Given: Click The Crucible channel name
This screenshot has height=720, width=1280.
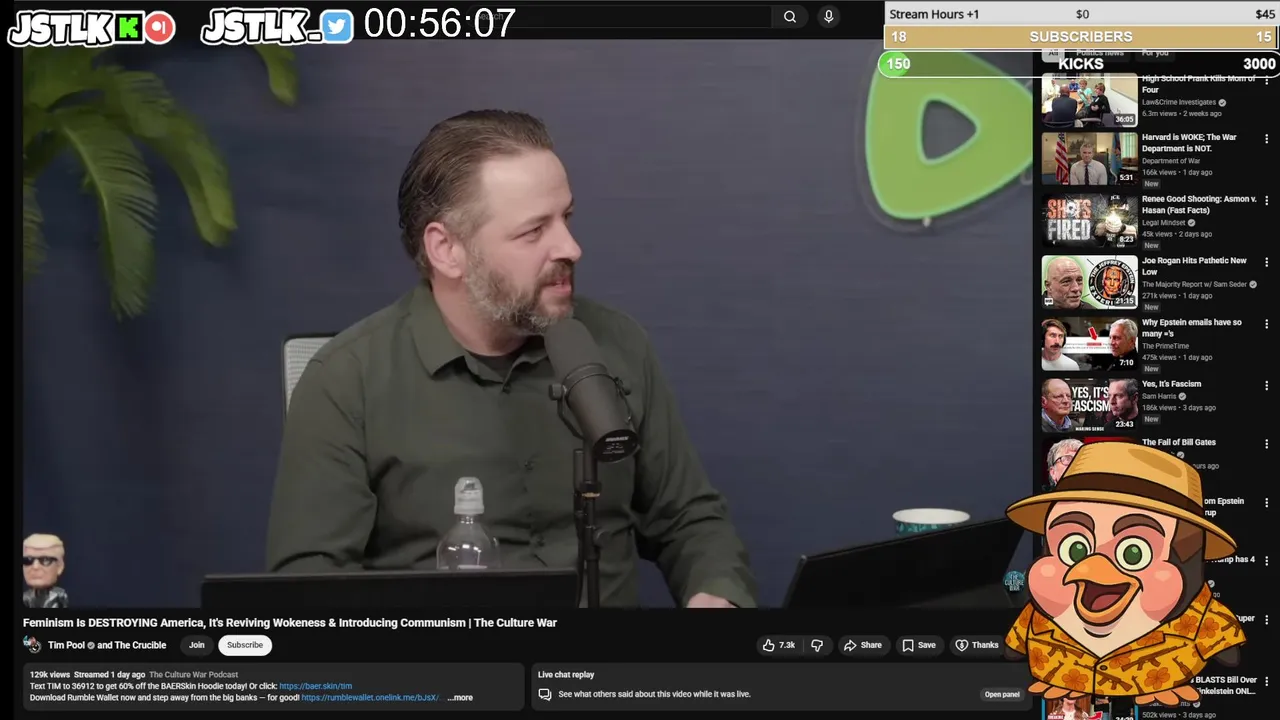Looking at the screenshot, I should coord(140,645).
